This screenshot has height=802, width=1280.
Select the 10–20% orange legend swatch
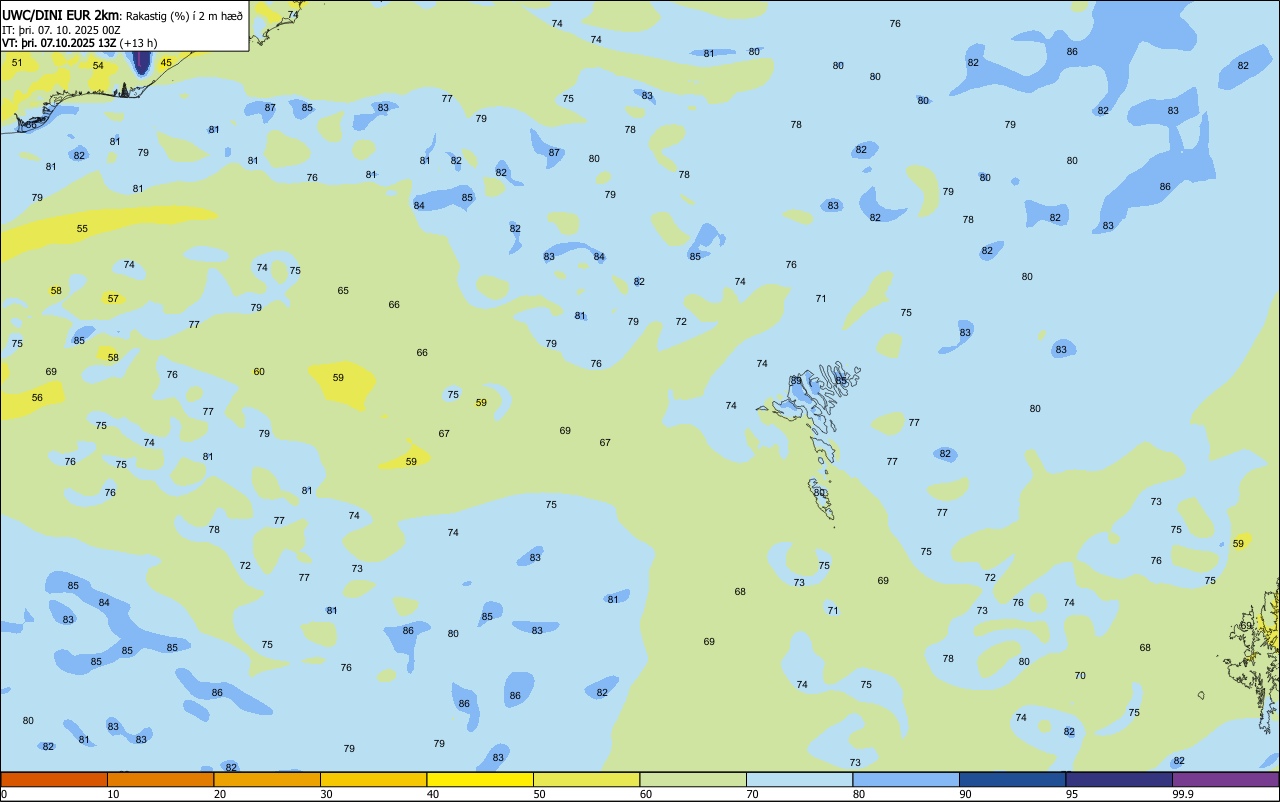point(160,779)
